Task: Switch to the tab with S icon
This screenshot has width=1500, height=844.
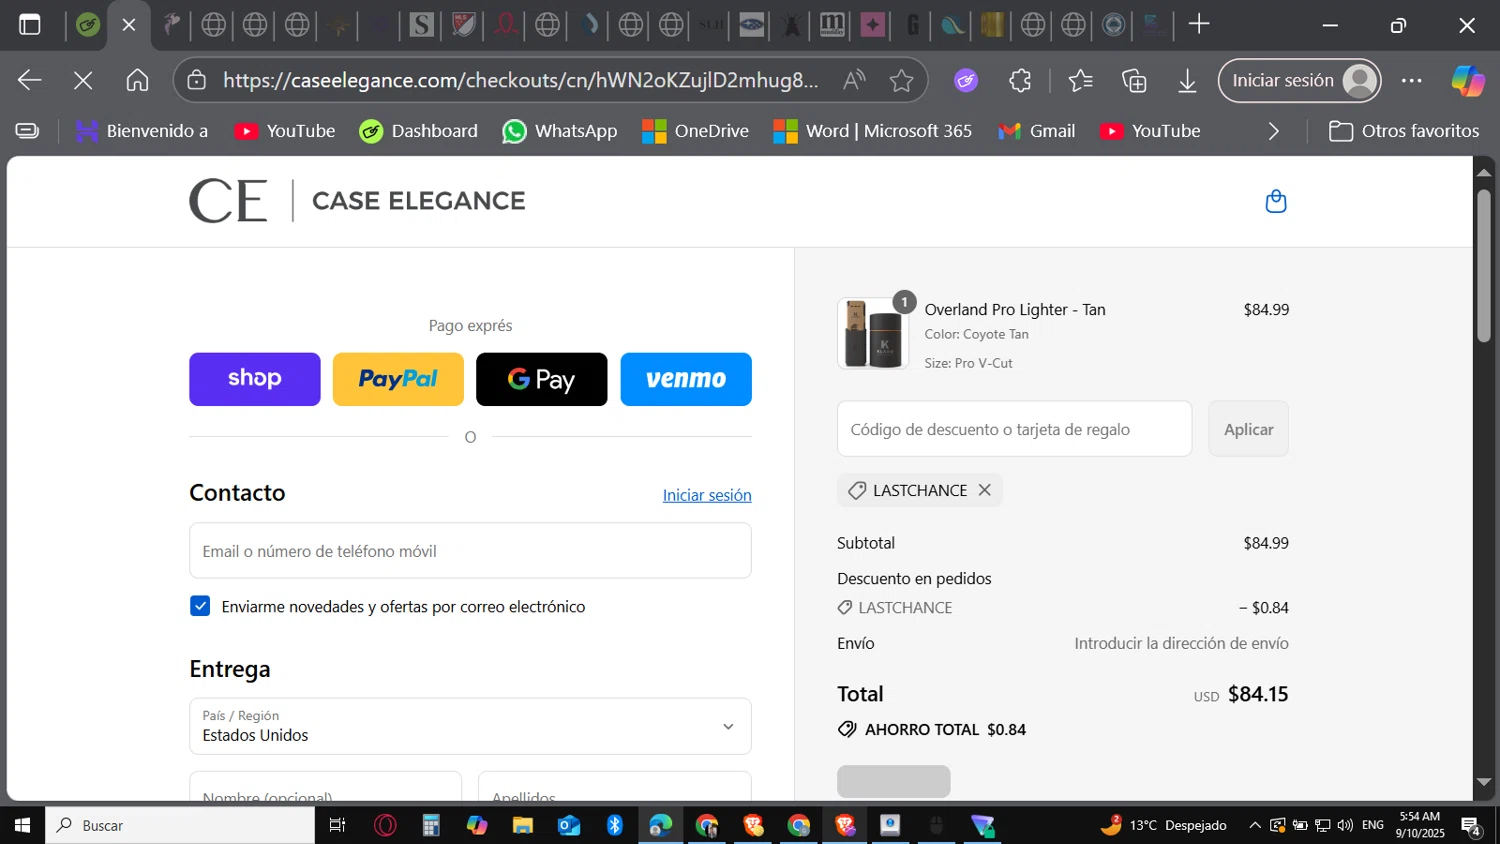Action: 422,25
